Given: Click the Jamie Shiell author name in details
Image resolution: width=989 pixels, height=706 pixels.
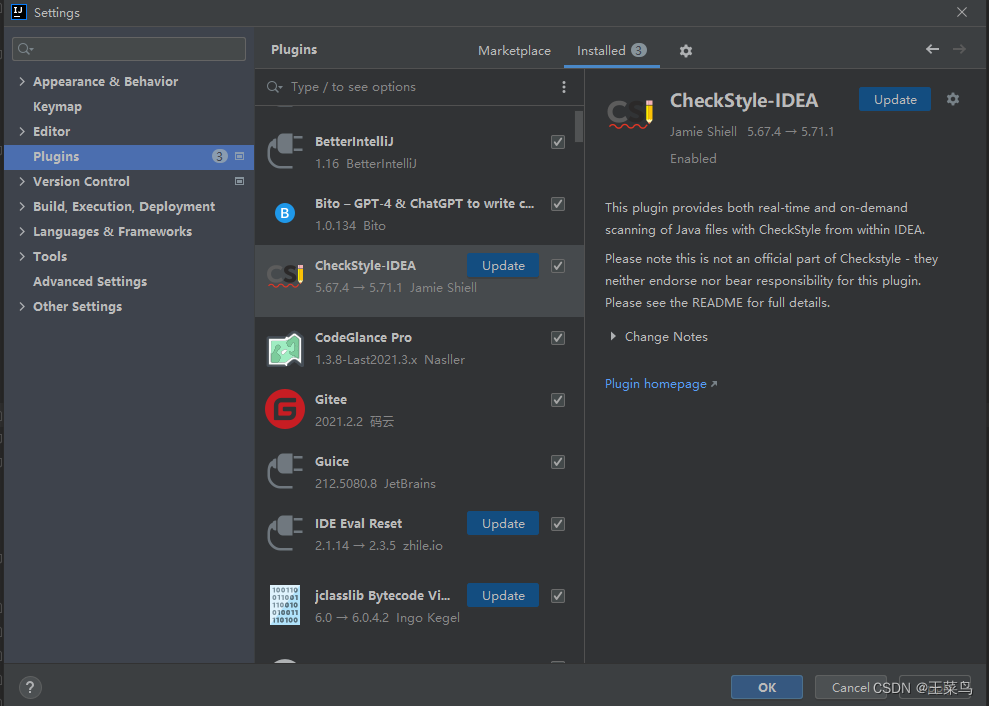Looking at the screenshot, I should click(703, 131).
